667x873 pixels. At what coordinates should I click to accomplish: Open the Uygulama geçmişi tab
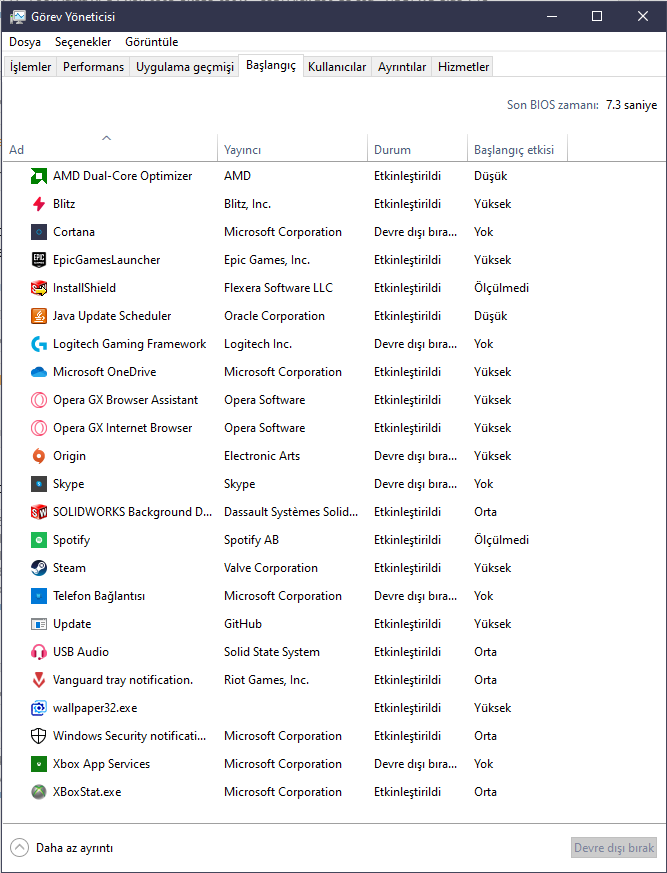185,67
